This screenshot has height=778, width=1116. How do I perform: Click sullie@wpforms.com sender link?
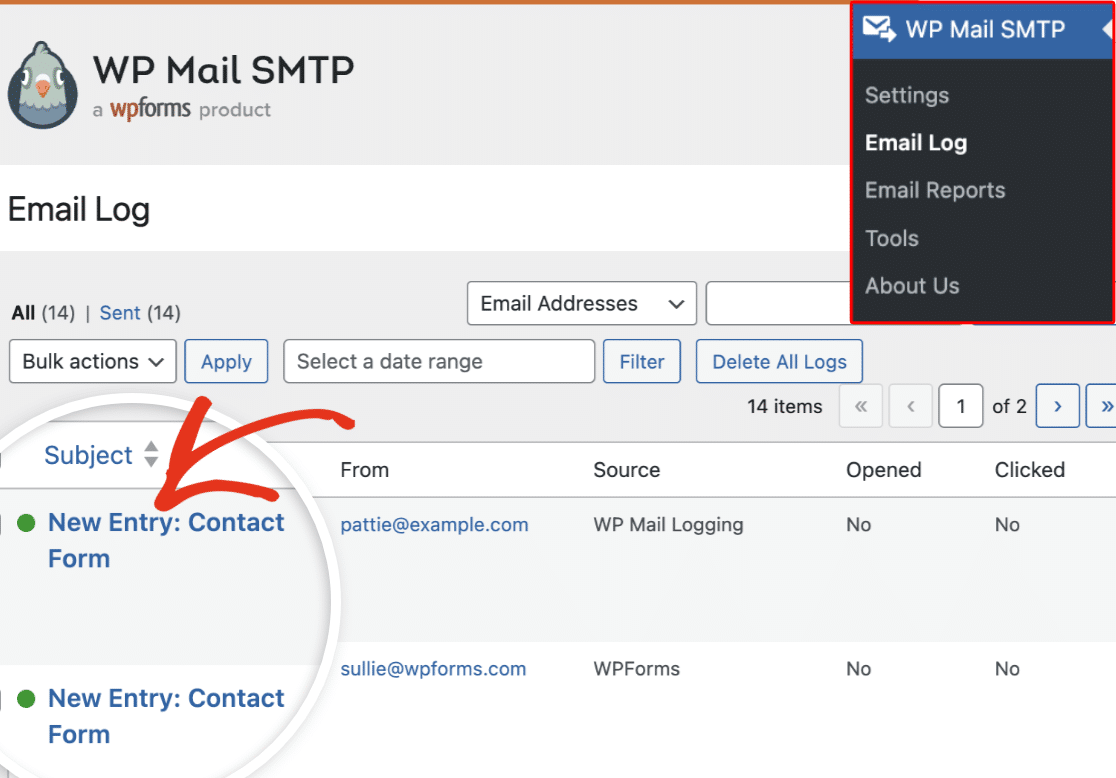(433, 669)
